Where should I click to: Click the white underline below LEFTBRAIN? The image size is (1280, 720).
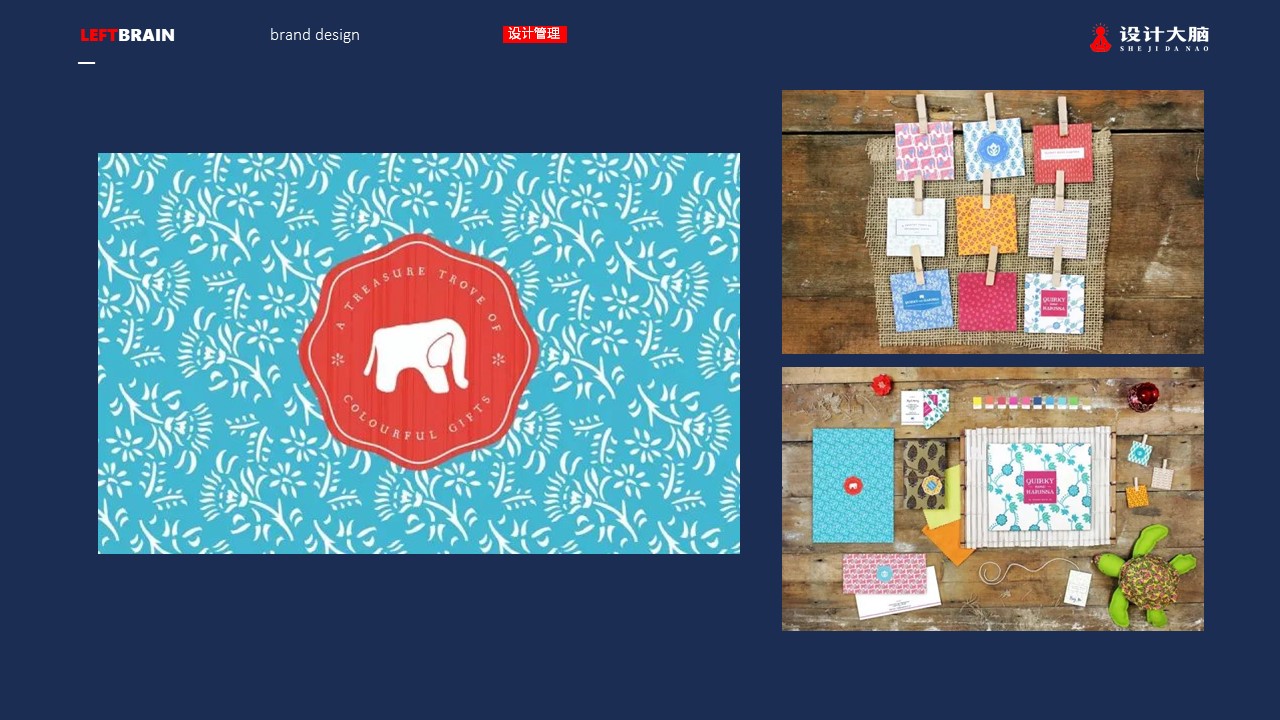[x=87, y=63]
